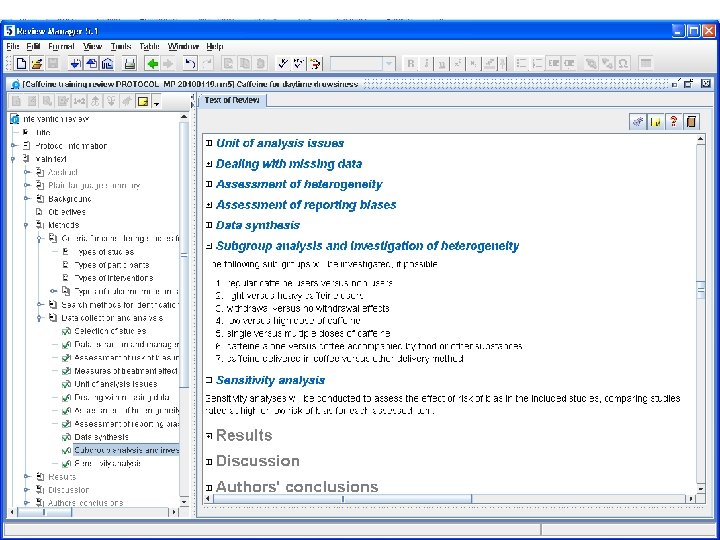Open the properties icon above review text

pyautogui.click(x=637, y=122)
